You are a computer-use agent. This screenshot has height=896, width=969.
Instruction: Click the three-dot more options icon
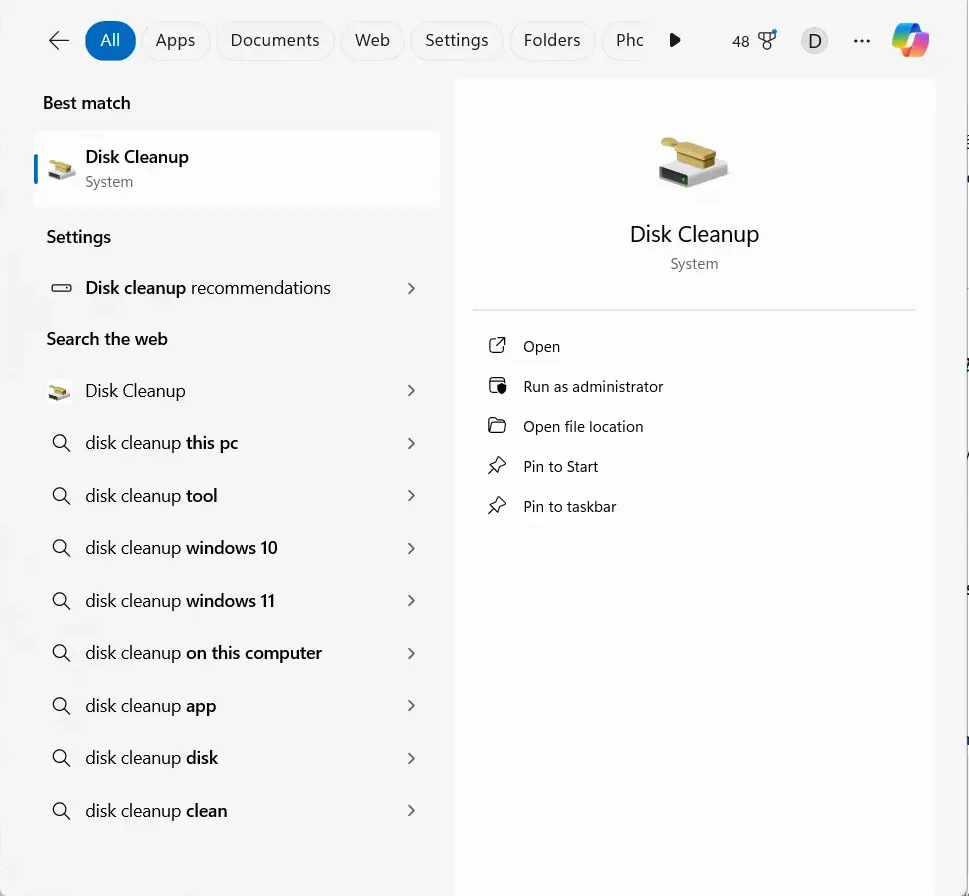coord(861,41)
